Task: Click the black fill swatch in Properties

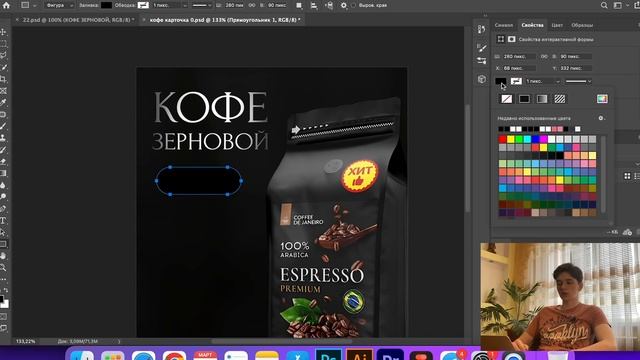Action: point(500,81)
